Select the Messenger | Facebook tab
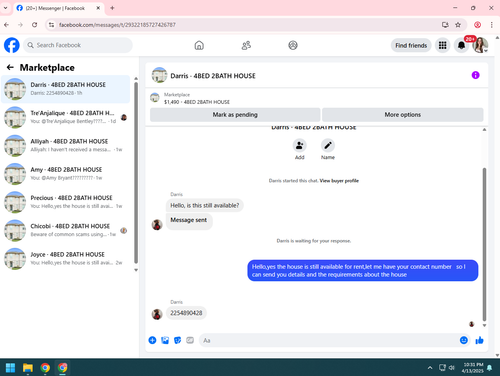 [x=59, y=8]
